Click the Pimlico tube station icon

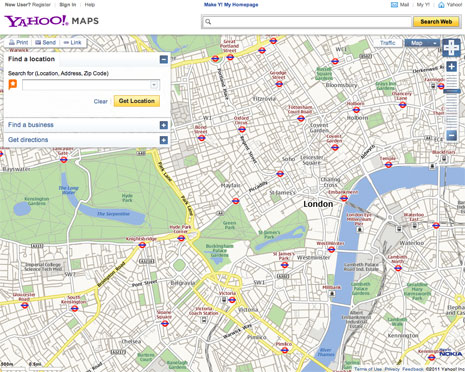[284, 350]
